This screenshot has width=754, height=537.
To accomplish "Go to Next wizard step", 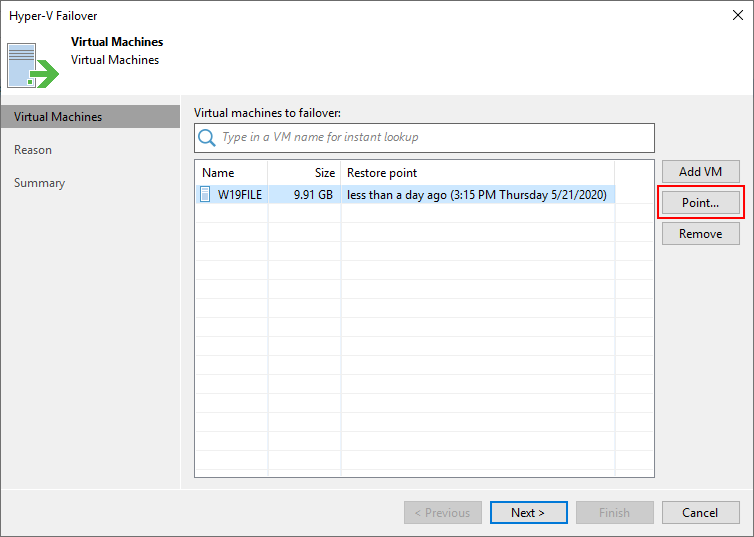I will point(528,512).
